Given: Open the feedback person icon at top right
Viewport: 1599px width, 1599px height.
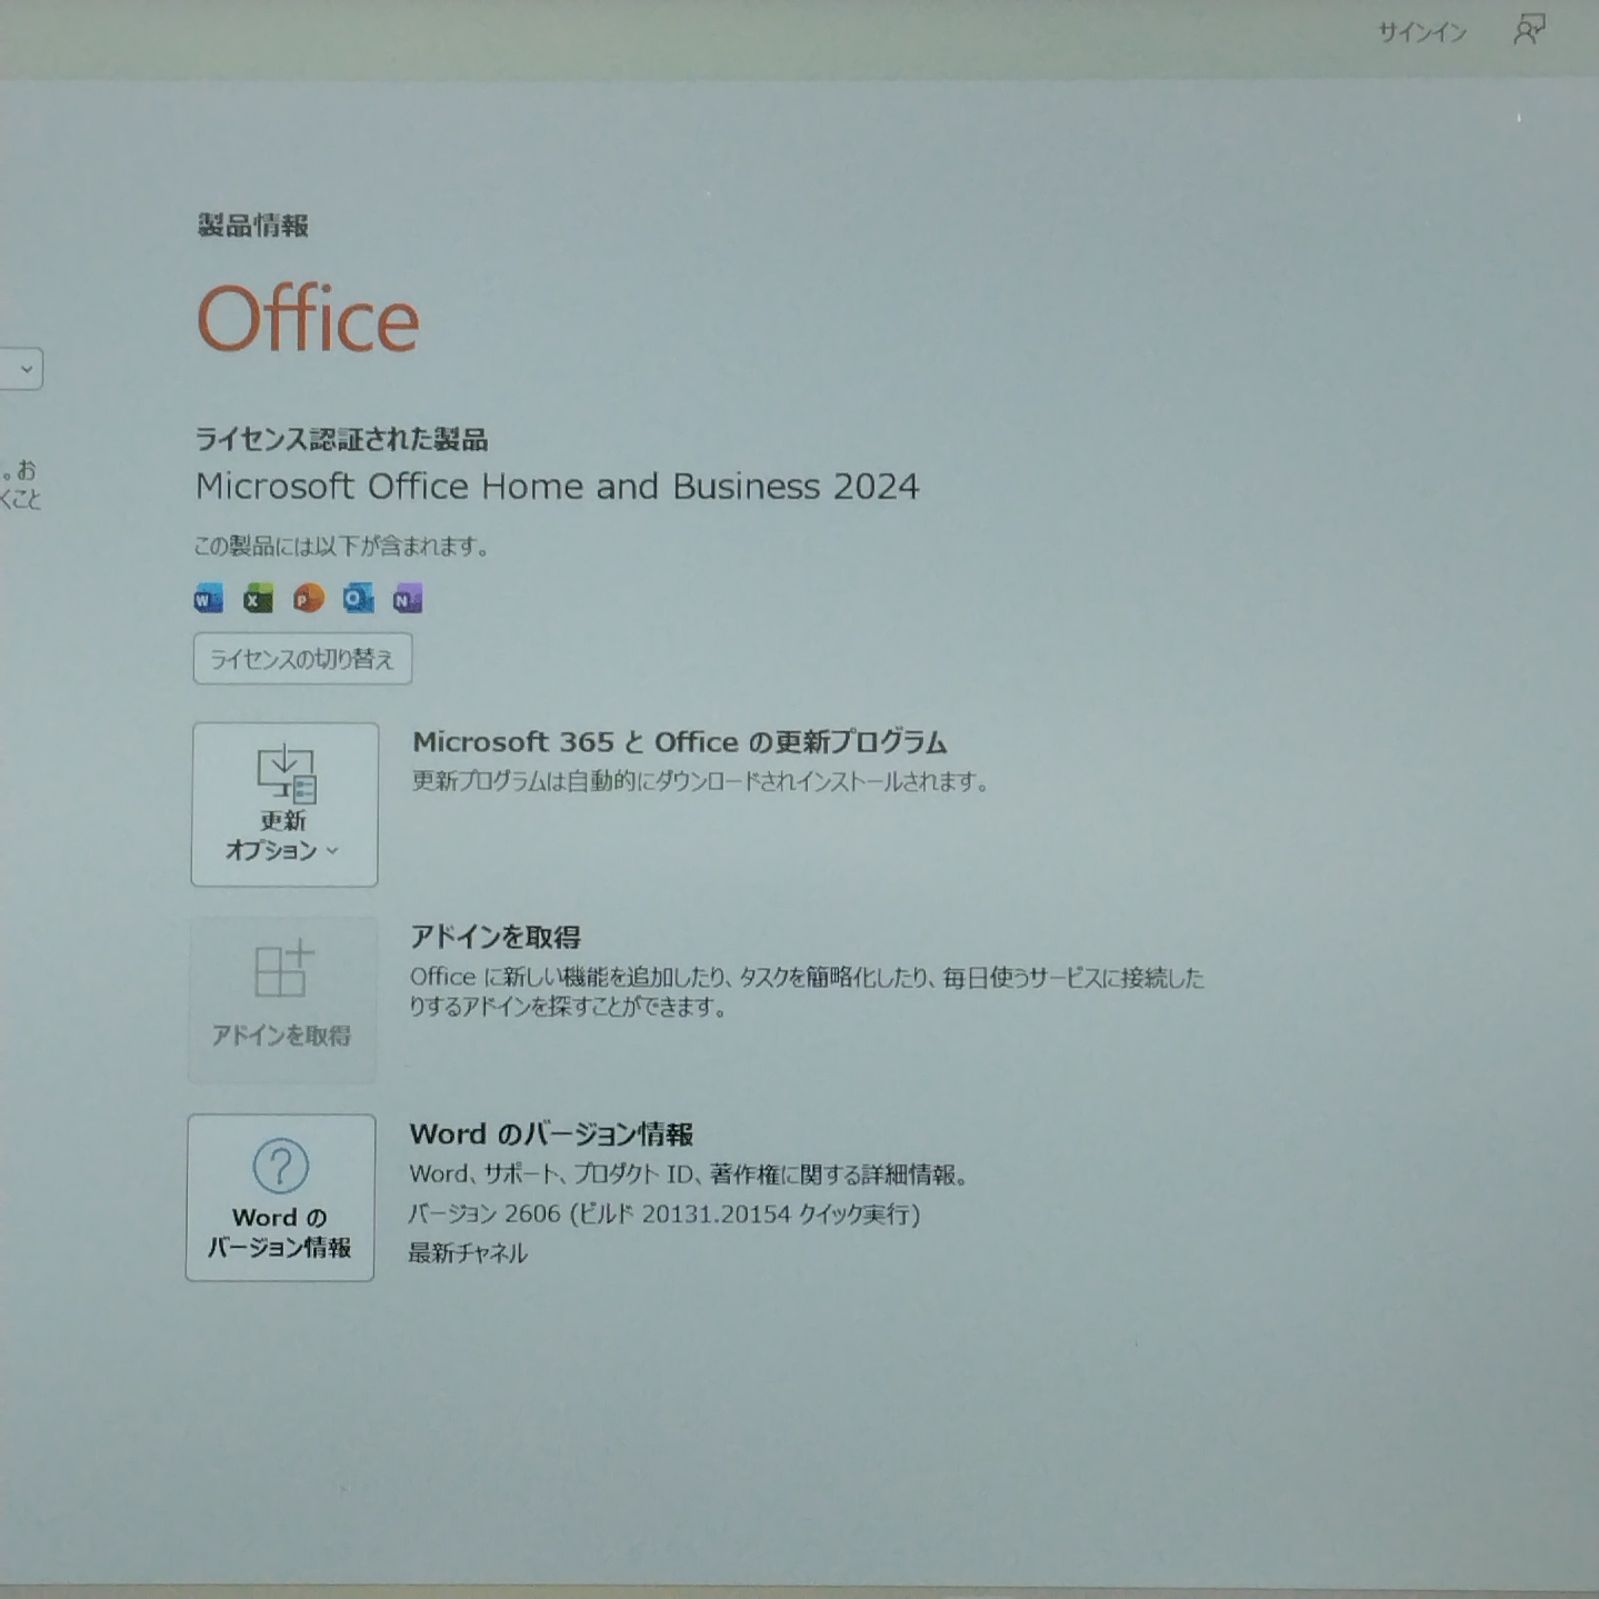Looking at the screenshot, I should (x=1529, y=29).
